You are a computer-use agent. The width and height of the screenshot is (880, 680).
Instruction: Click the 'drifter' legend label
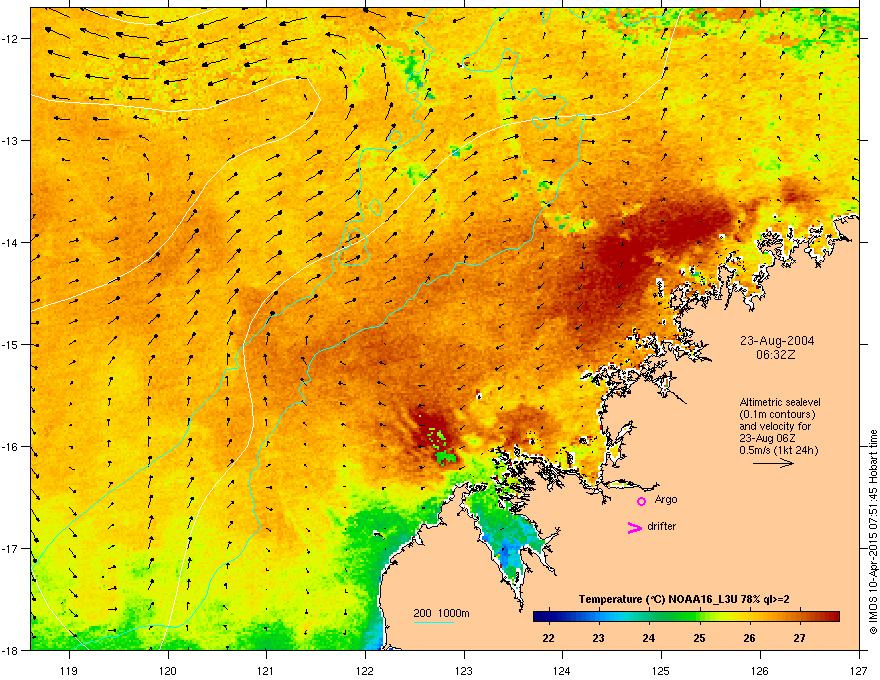[662, 526]
